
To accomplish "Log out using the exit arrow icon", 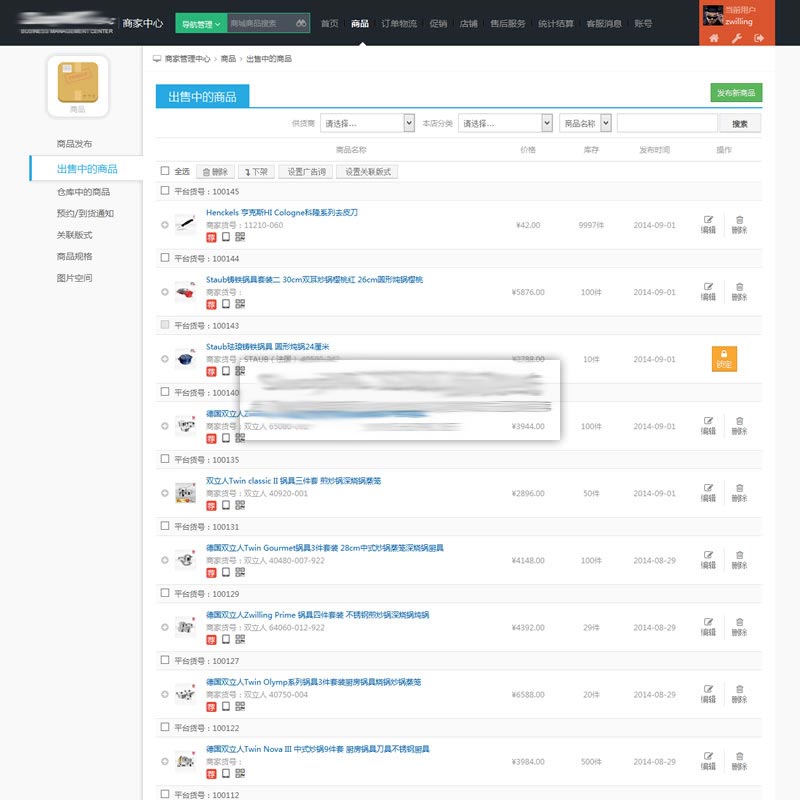I will [759, 38].
